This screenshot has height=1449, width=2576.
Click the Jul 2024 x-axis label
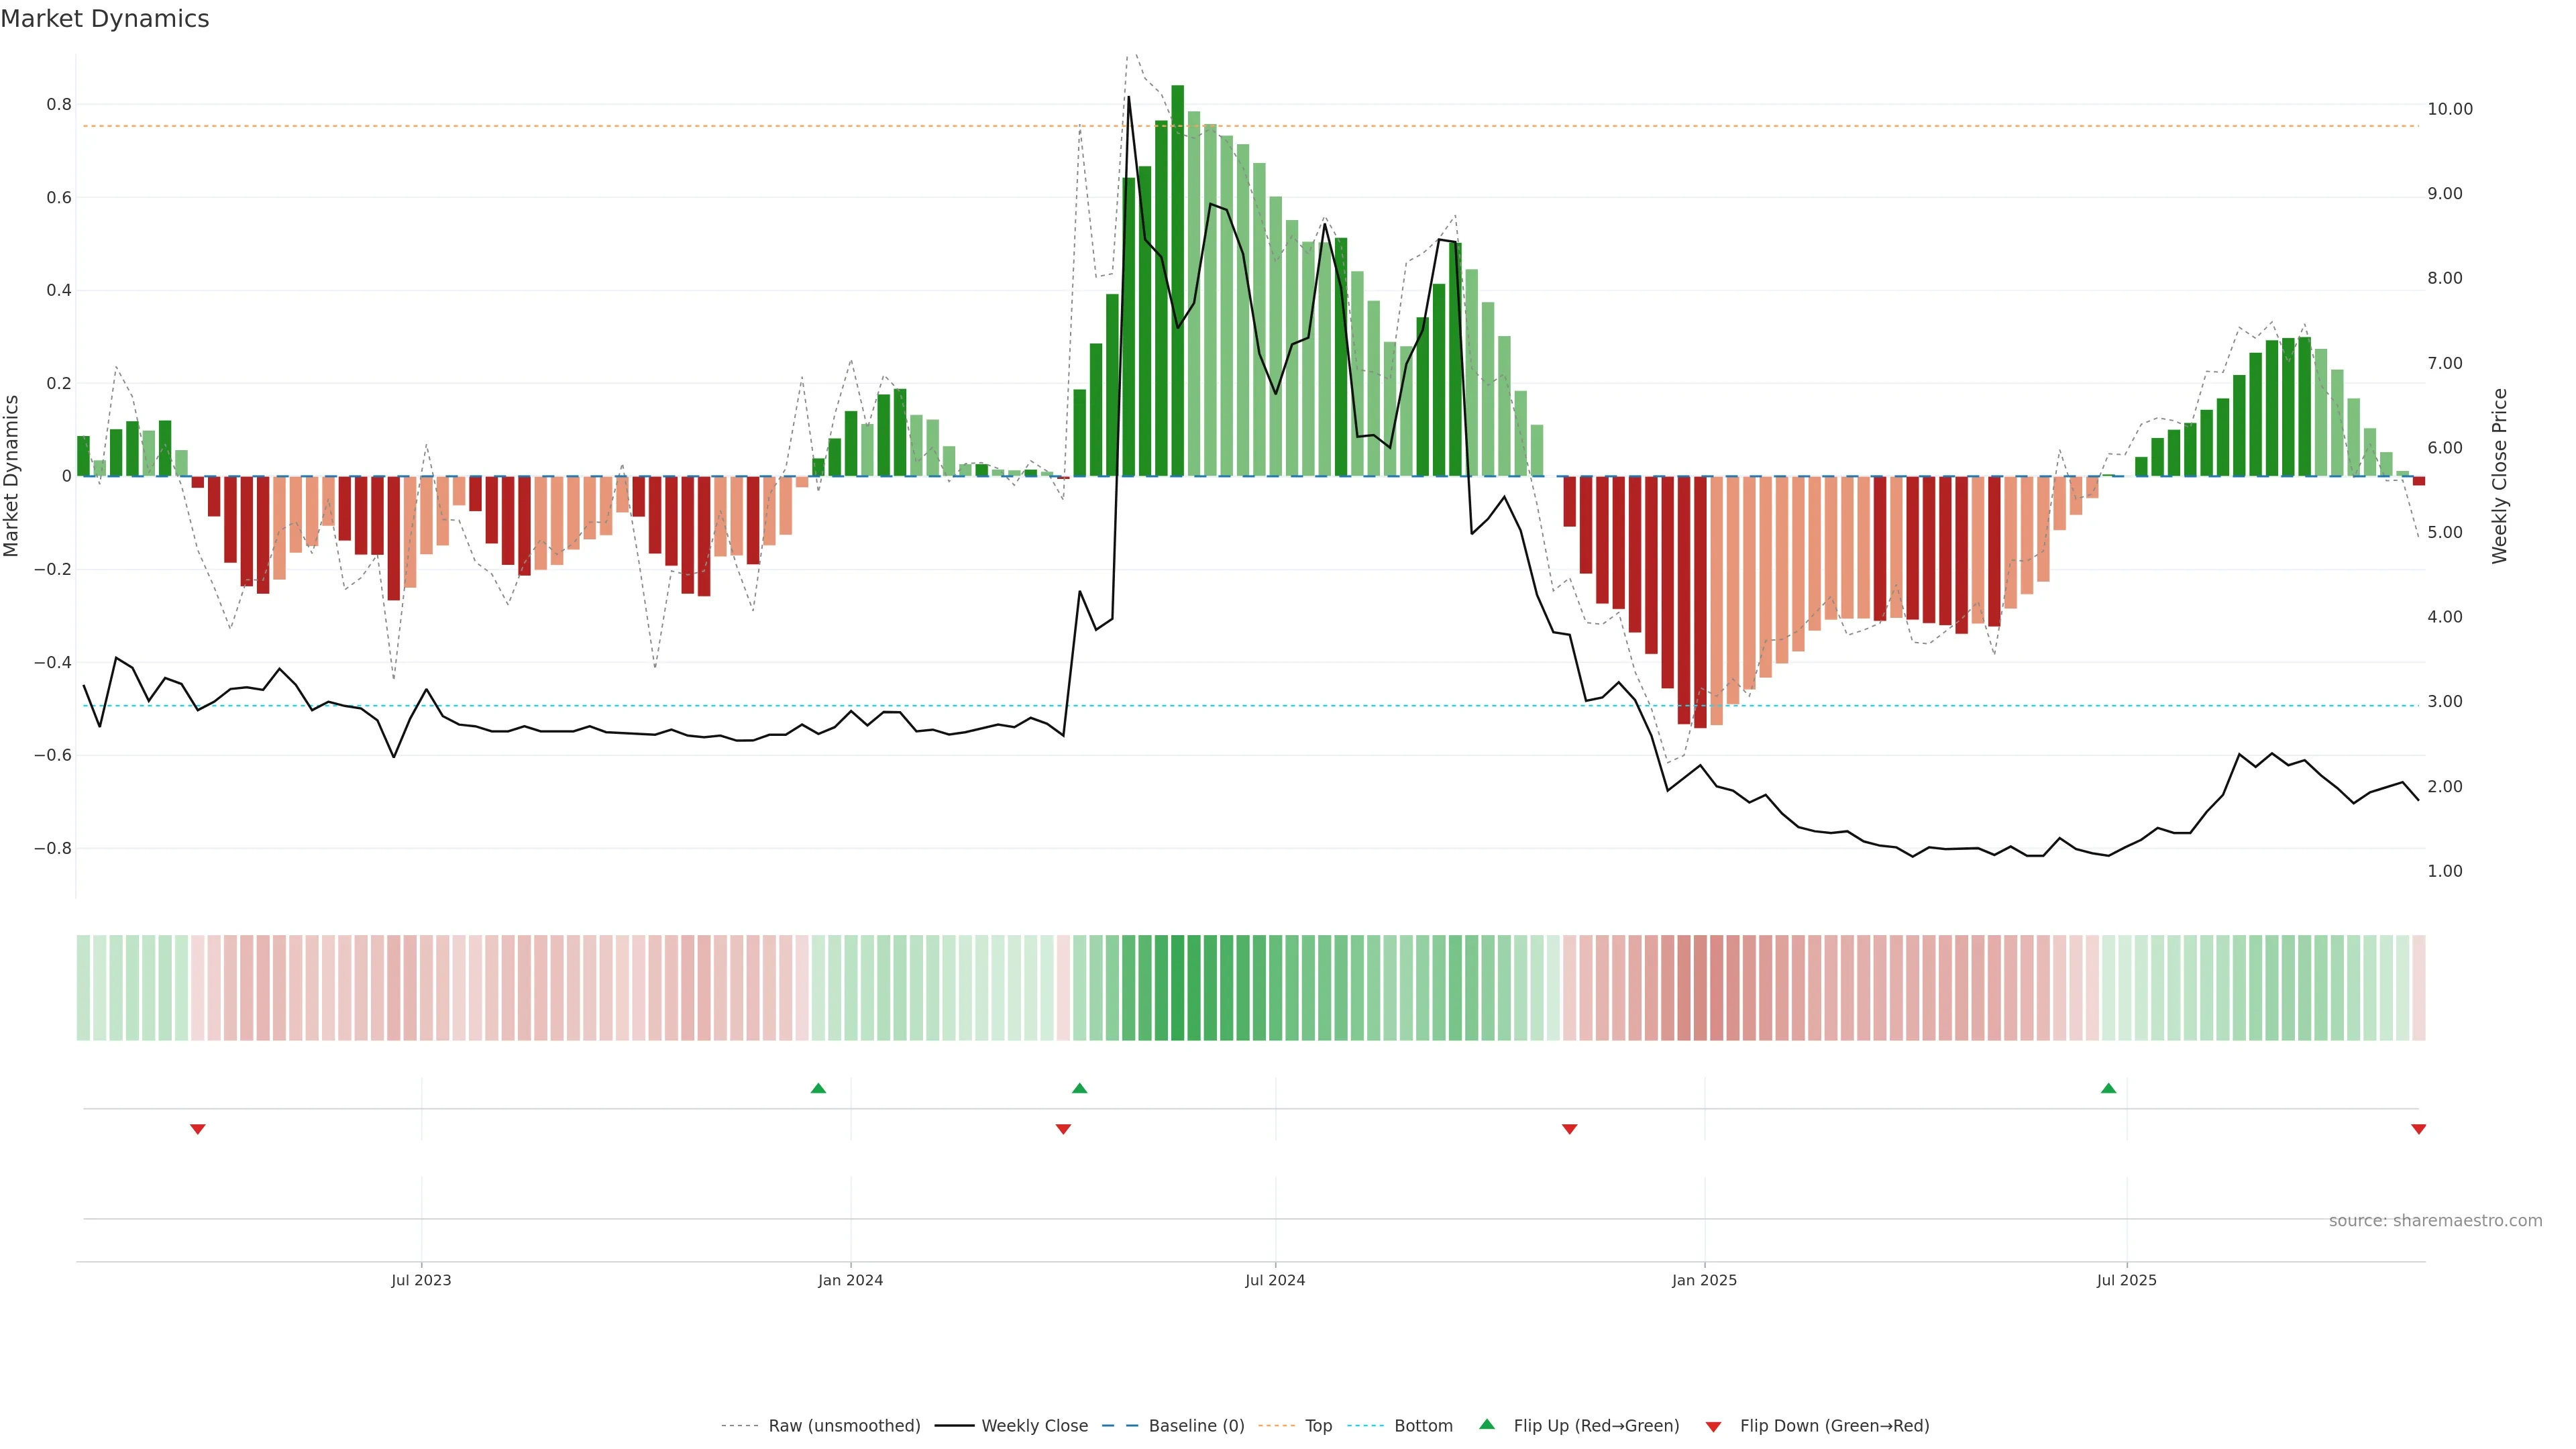(1275, 1280)
